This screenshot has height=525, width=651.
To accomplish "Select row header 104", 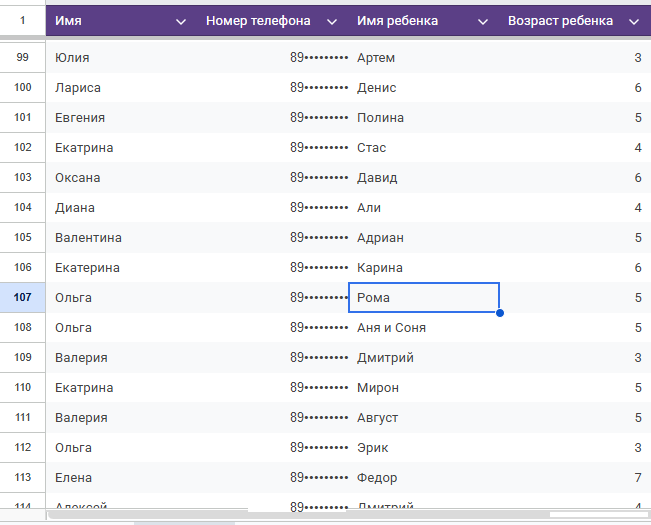I will tap(22, 207).
